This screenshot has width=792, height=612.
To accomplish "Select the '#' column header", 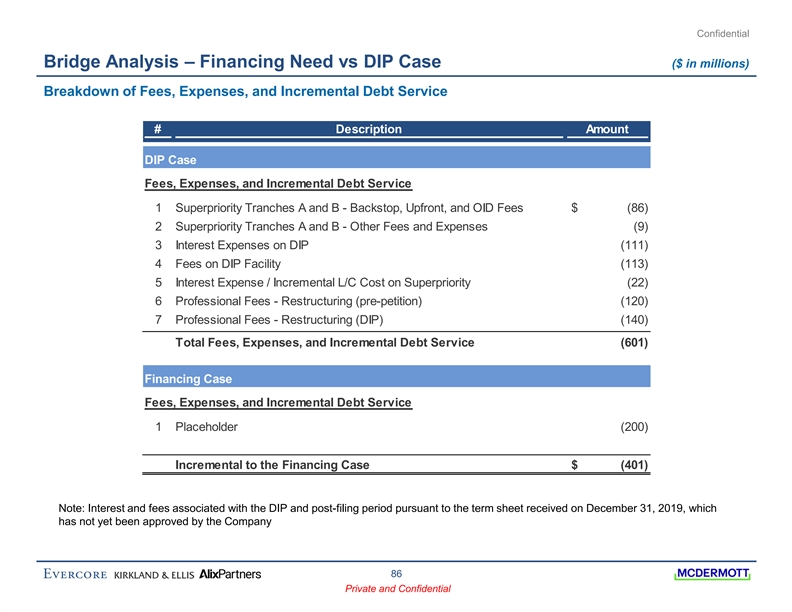I will click(x=158, y=129).
